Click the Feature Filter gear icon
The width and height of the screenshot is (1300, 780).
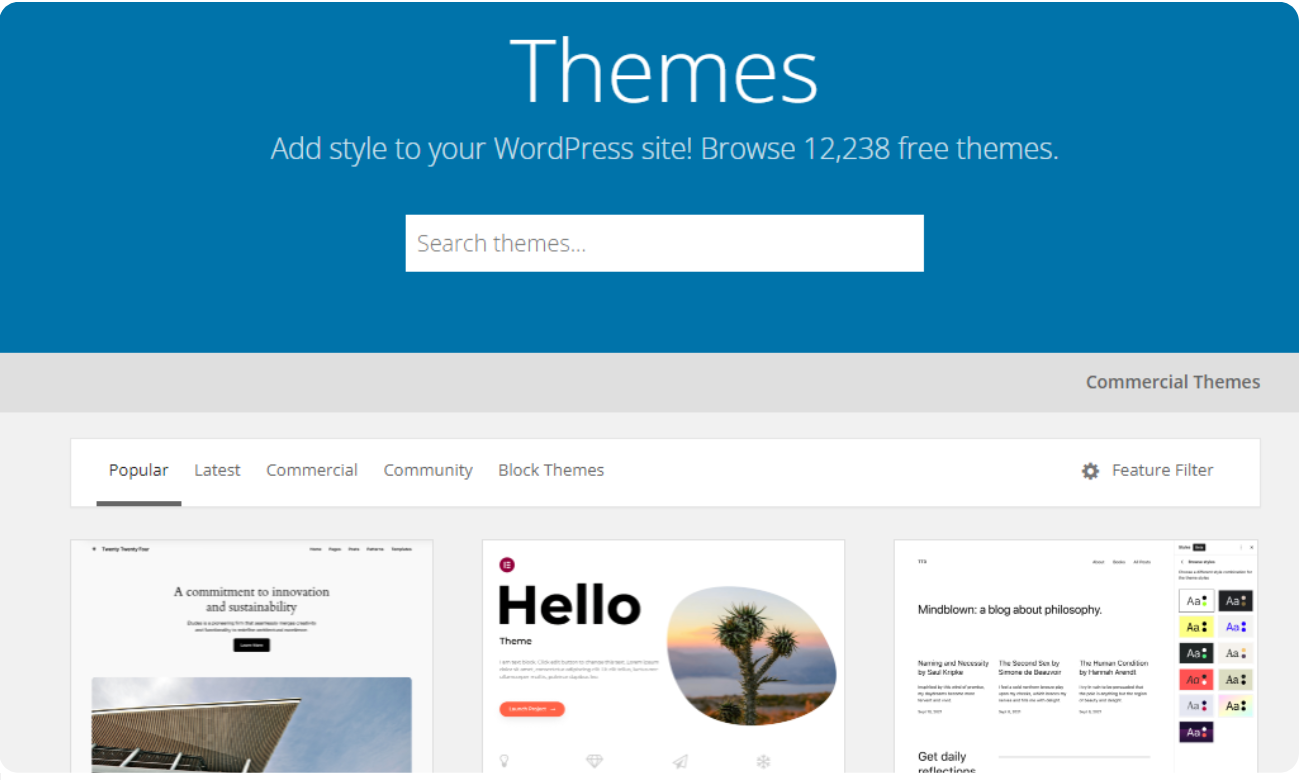[1090, 471]
